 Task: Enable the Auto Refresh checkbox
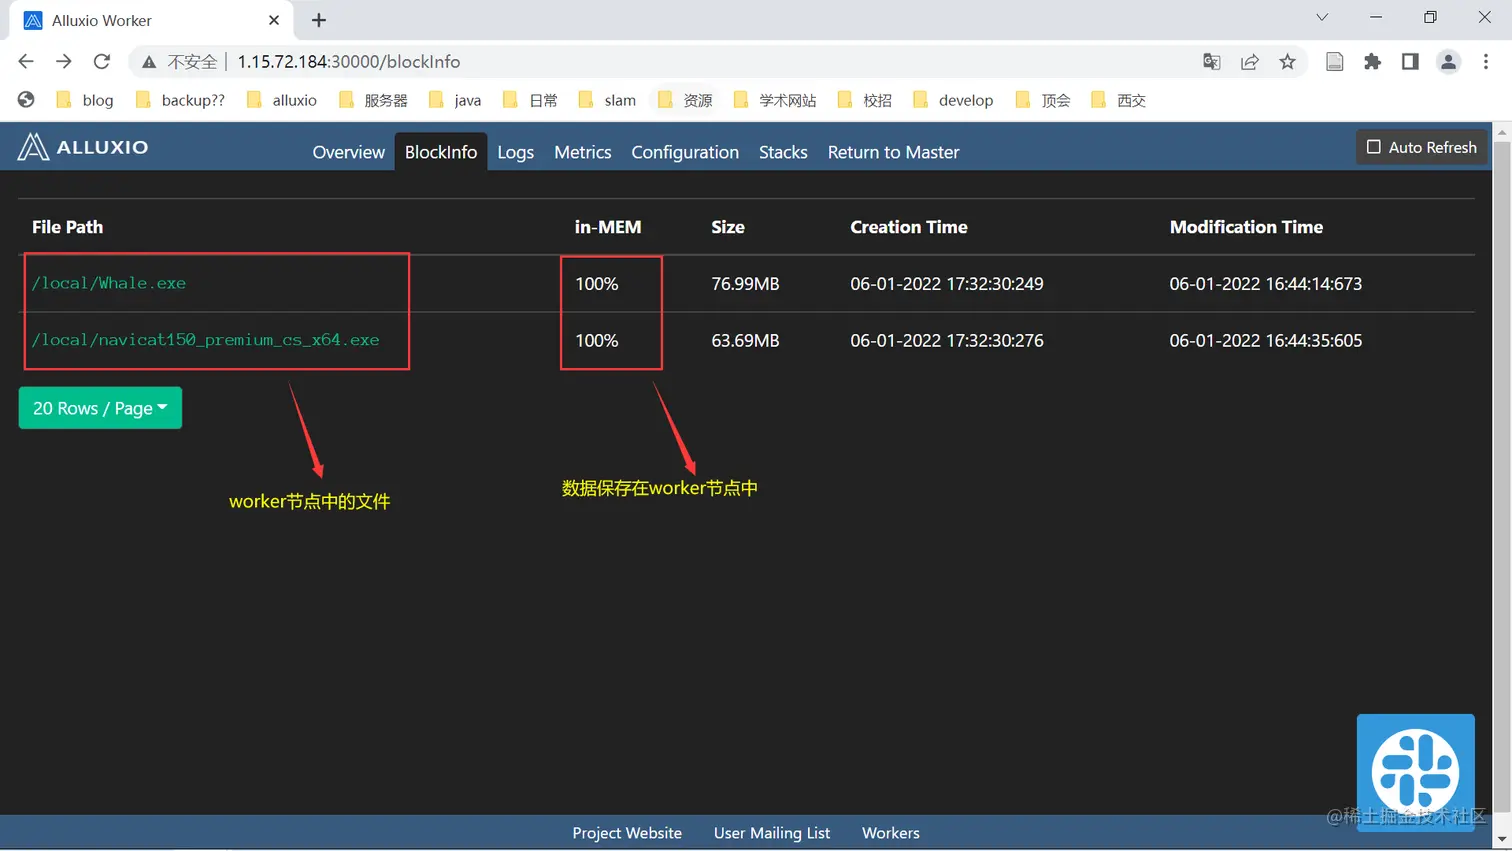coord(1374,147)
